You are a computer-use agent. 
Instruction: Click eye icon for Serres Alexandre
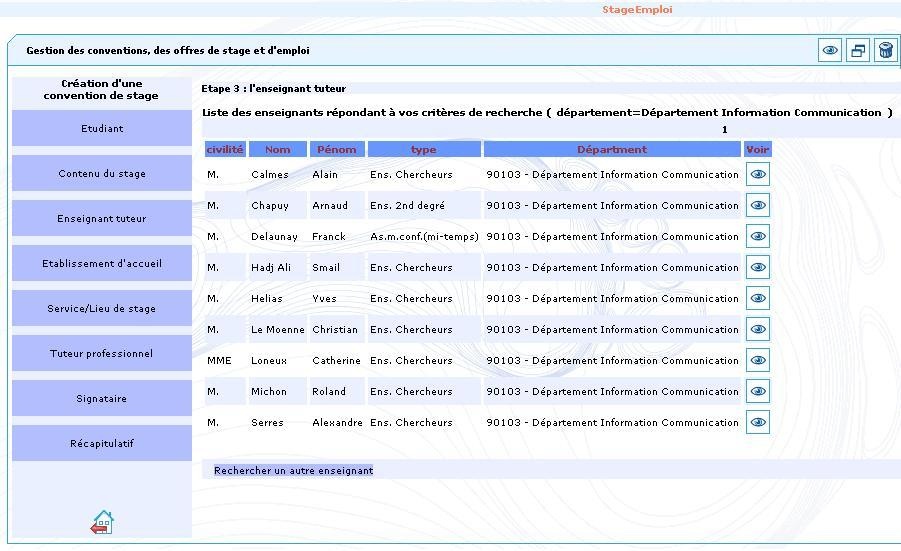coord(758,422)
